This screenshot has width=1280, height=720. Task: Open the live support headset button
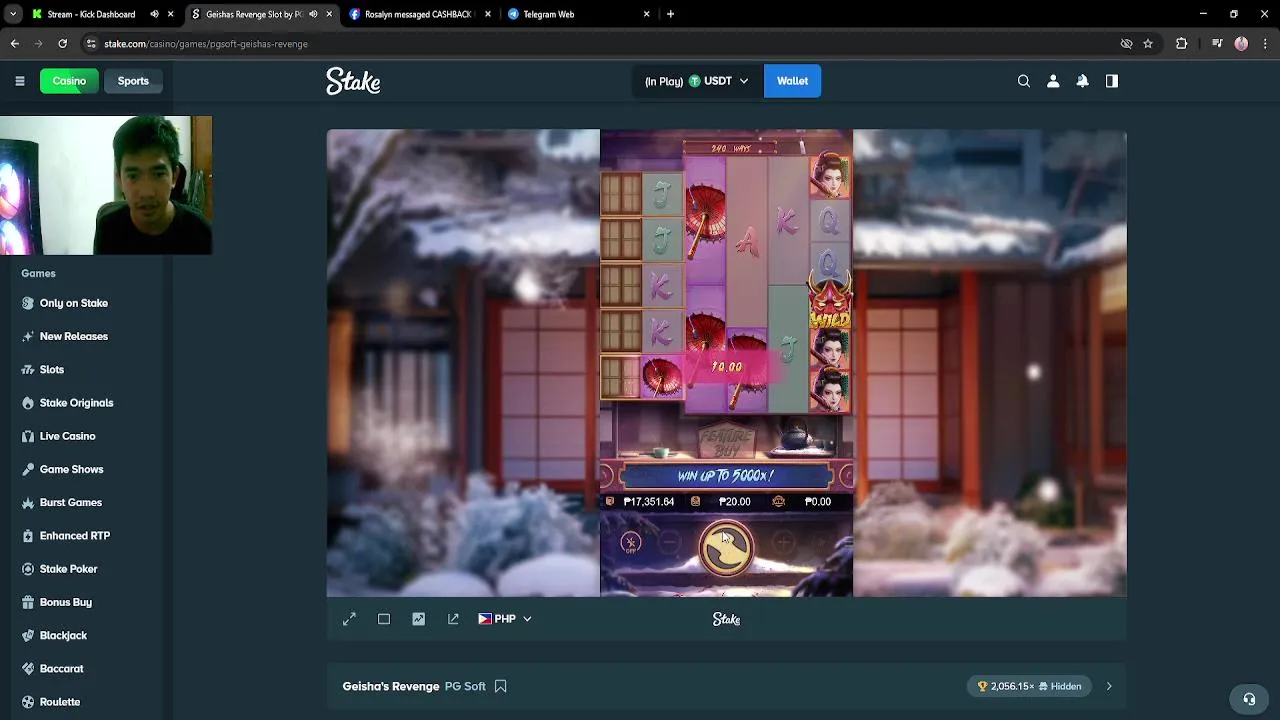tap(1249, 699)
